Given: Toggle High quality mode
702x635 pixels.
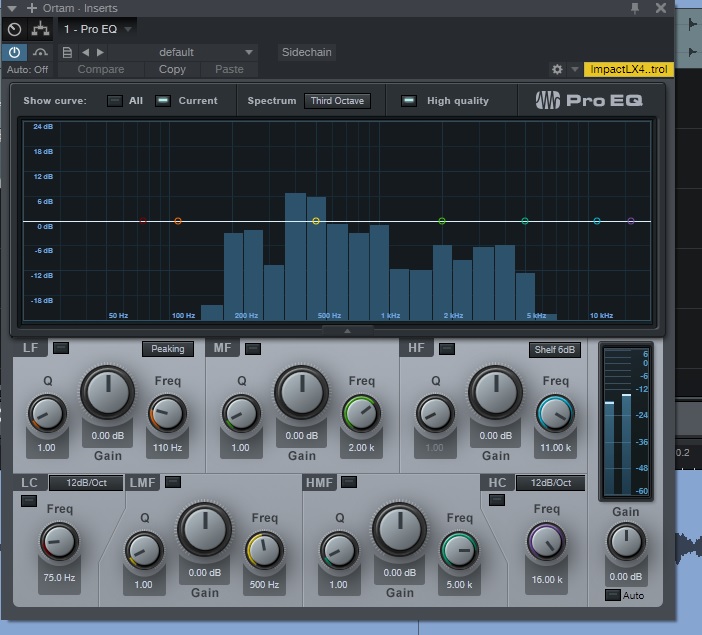Looking at the screenshot, I should (408, 101).
